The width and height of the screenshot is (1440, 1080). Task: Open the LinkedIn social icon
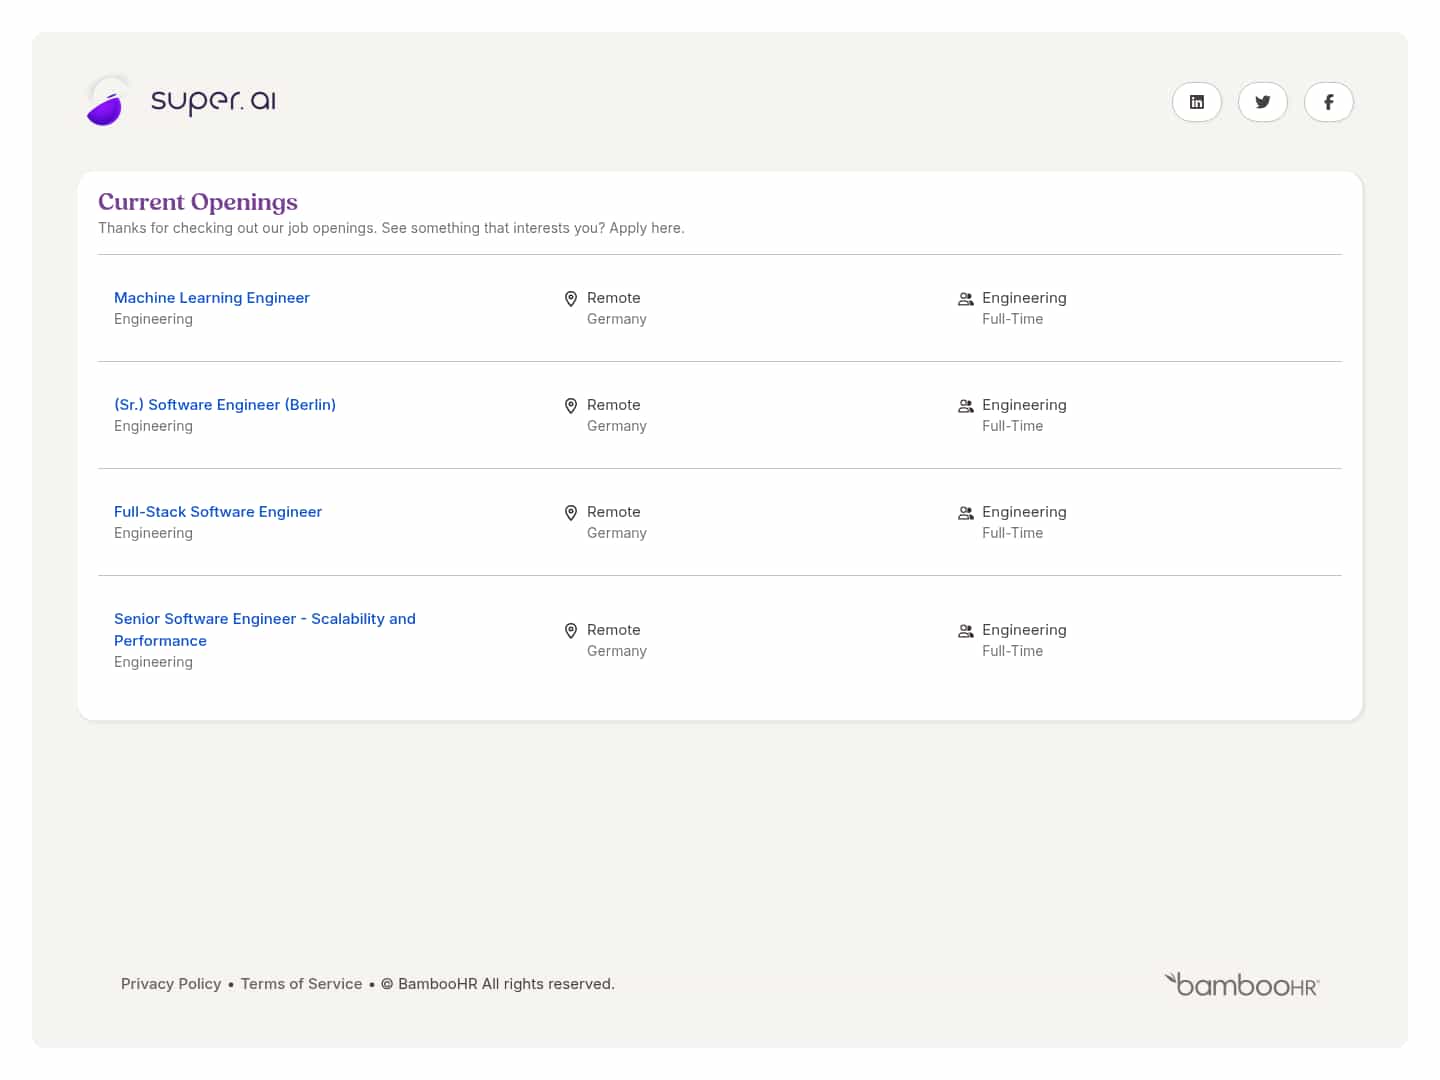1197,102
